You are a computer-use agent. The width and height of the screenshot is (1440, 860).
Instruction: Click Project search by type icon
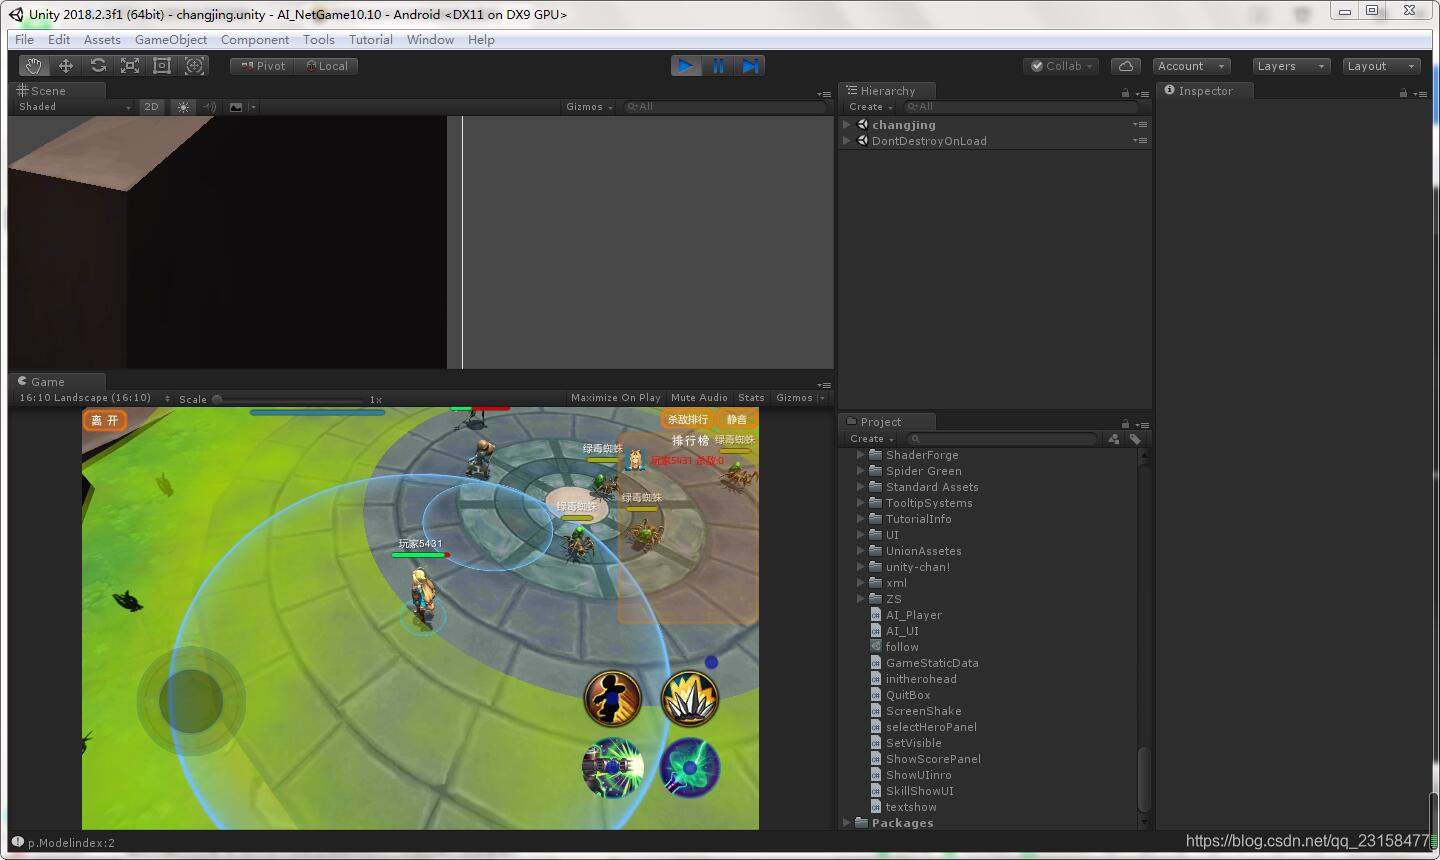(1114, 439)
